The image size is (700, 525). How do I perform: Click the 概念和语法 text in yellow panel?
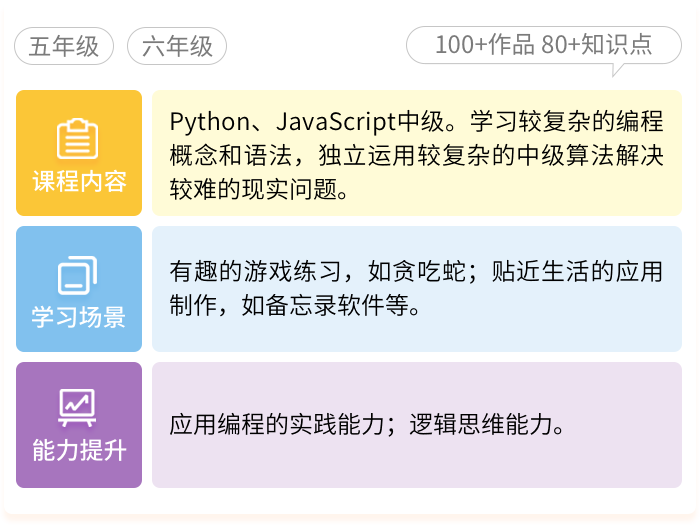click(216, 157)
